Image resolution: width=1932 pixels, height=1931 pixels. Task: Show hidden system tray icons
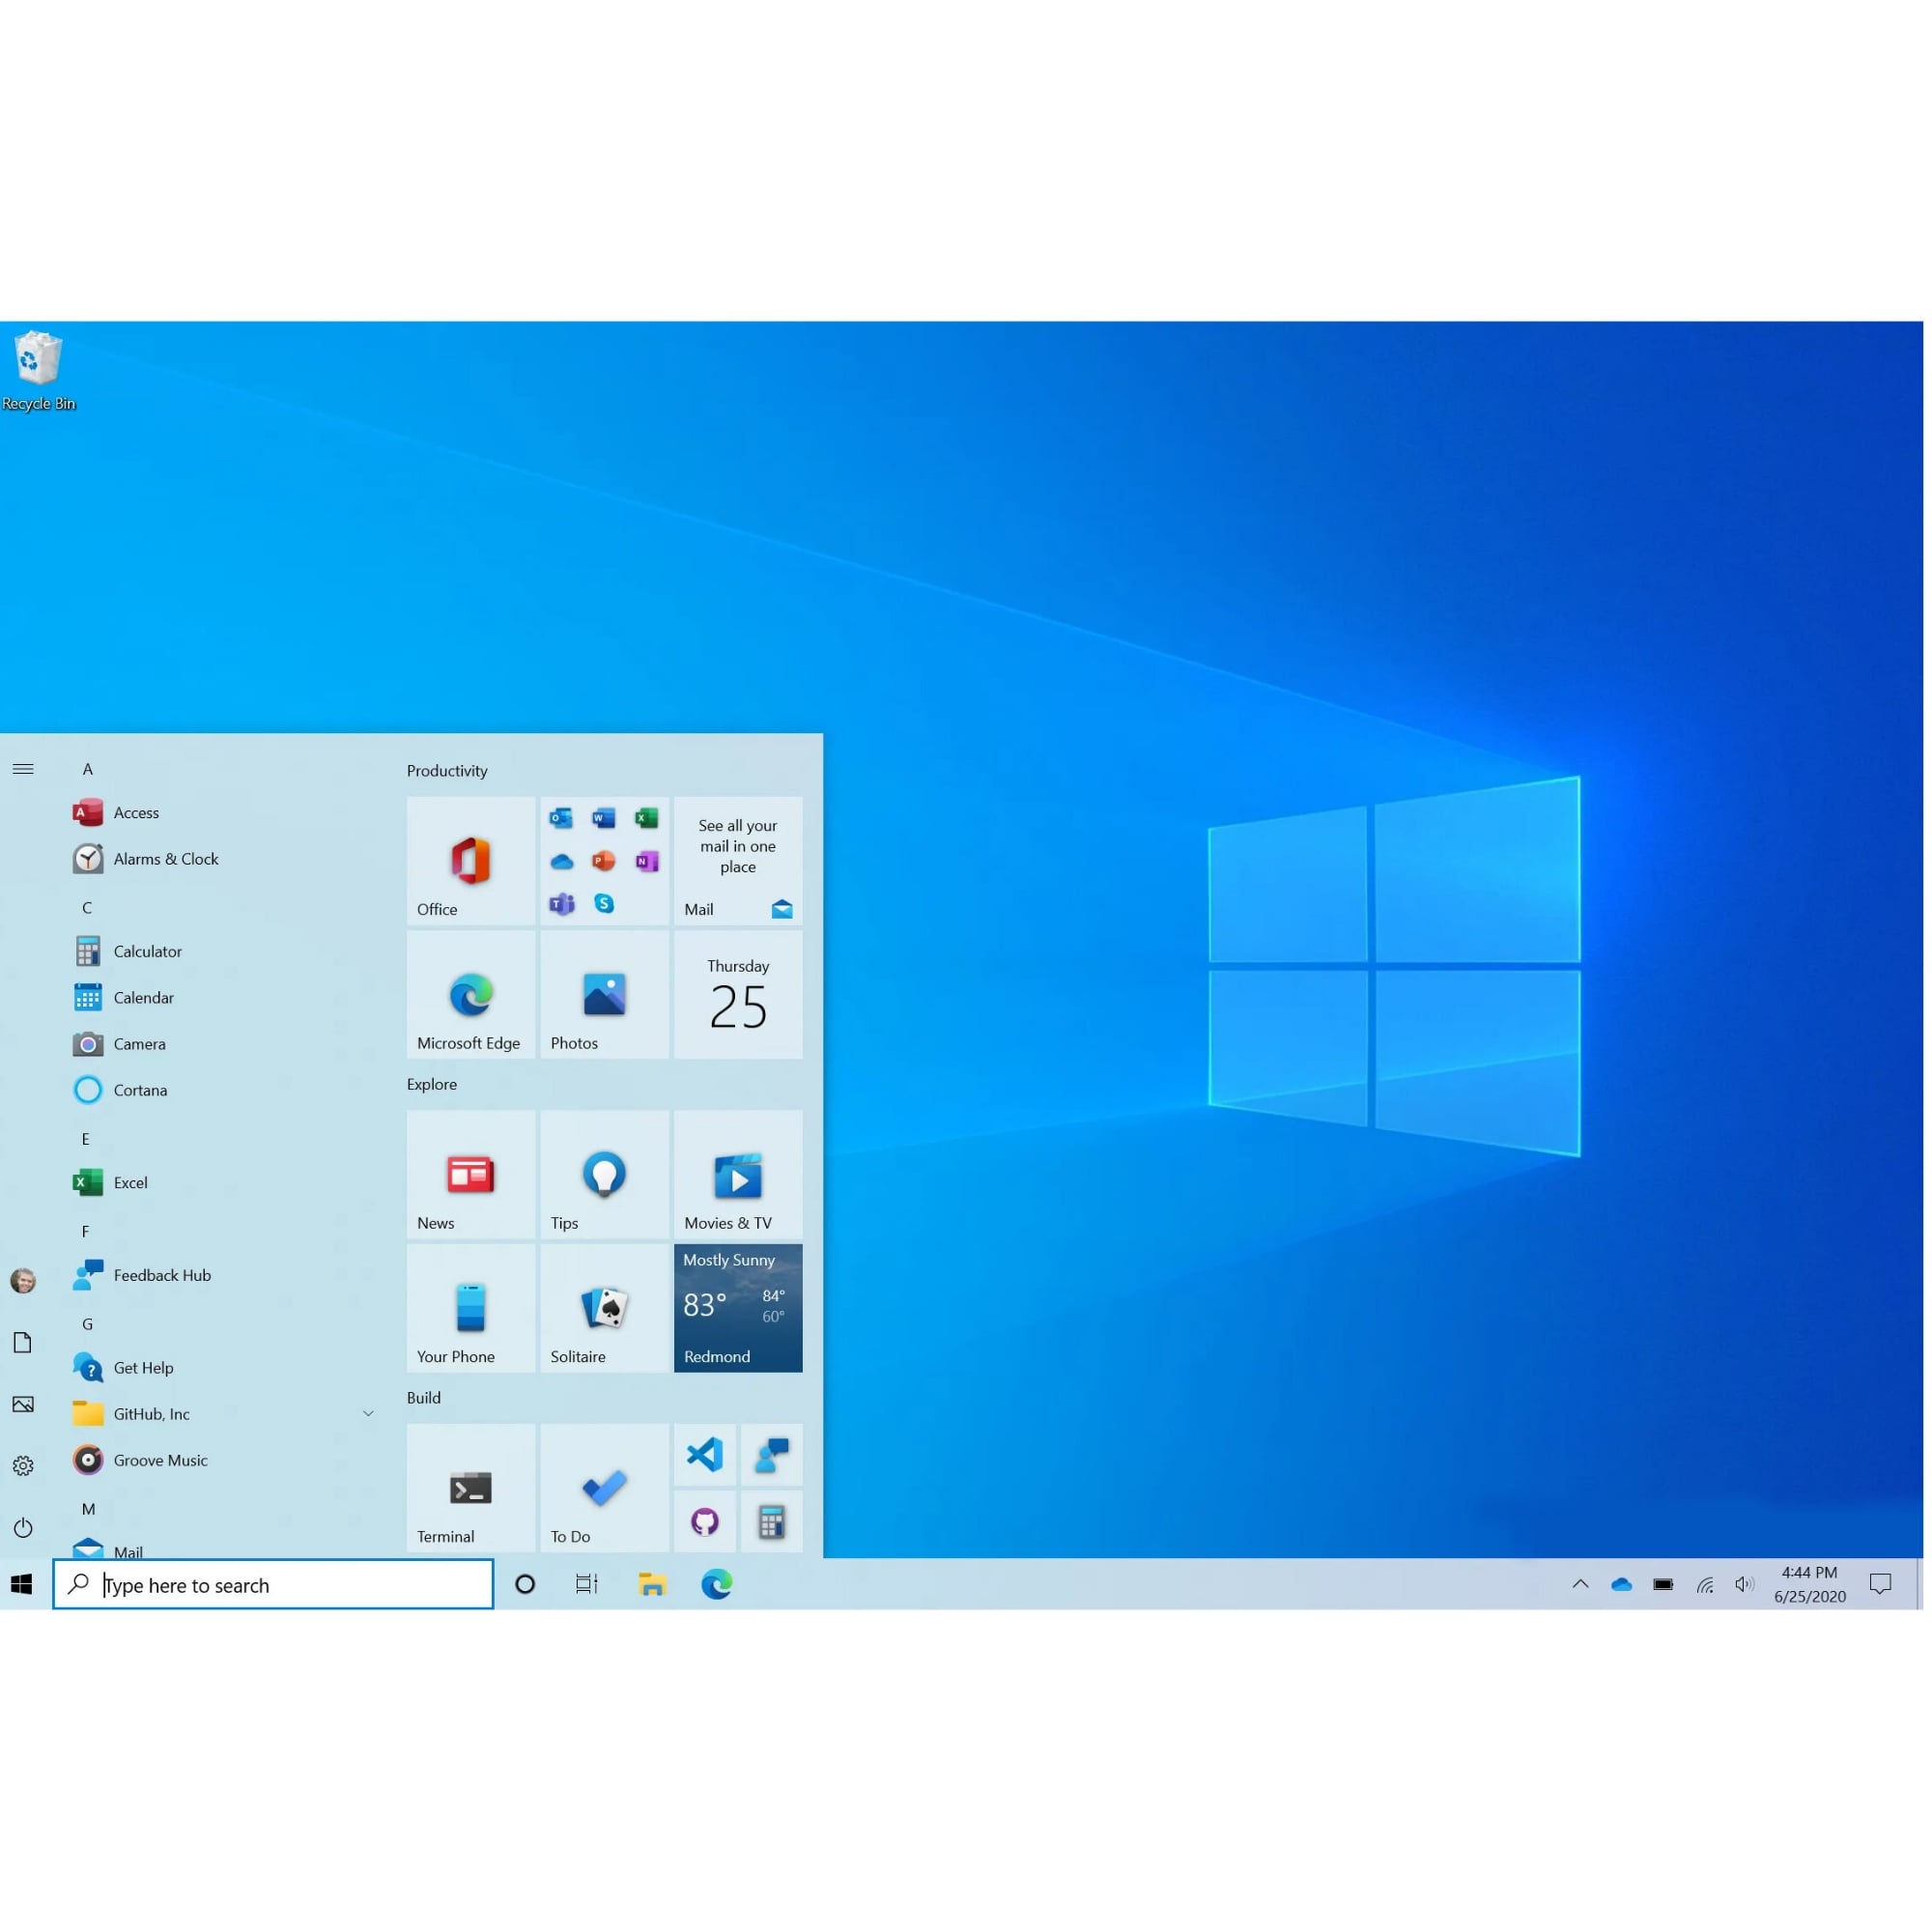click(1580, 1584)
